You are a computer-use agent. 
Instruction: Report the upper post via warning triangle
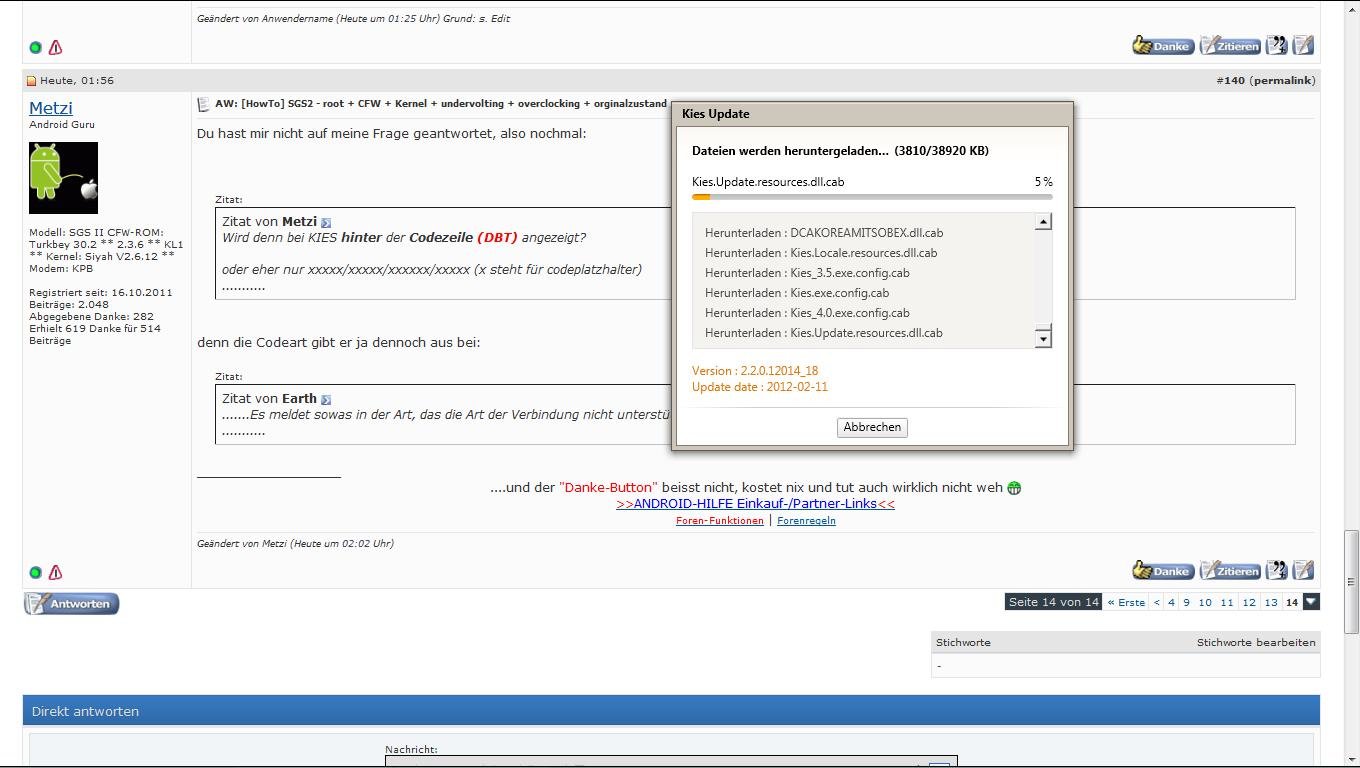[x=55, y=47]
